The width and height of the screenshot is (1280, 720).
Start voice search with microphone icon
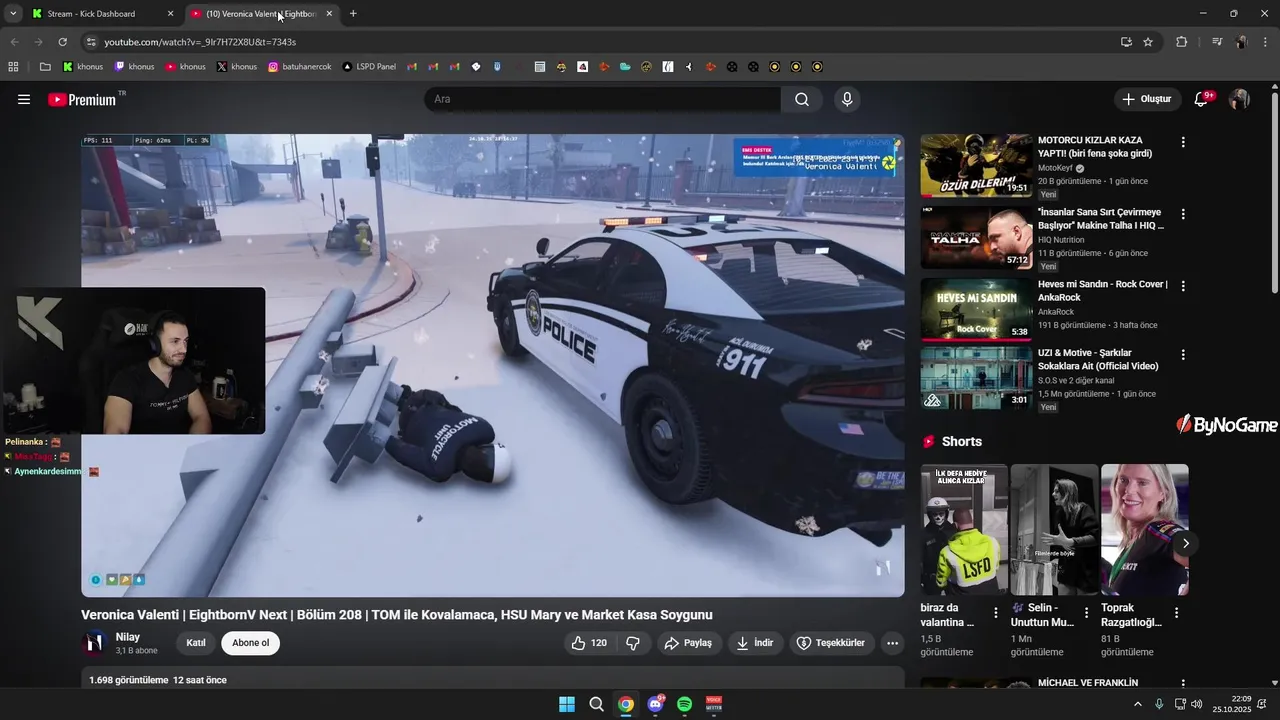pyautogui.click(x=847, y=99)
